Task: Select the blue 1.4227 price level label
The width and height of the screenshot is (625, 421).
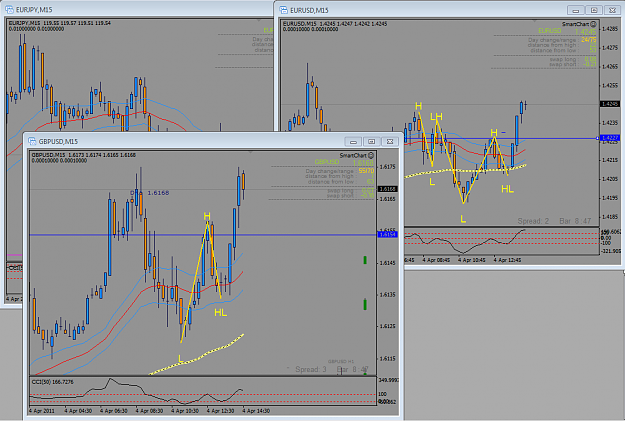Action: (x=610, y=138)
